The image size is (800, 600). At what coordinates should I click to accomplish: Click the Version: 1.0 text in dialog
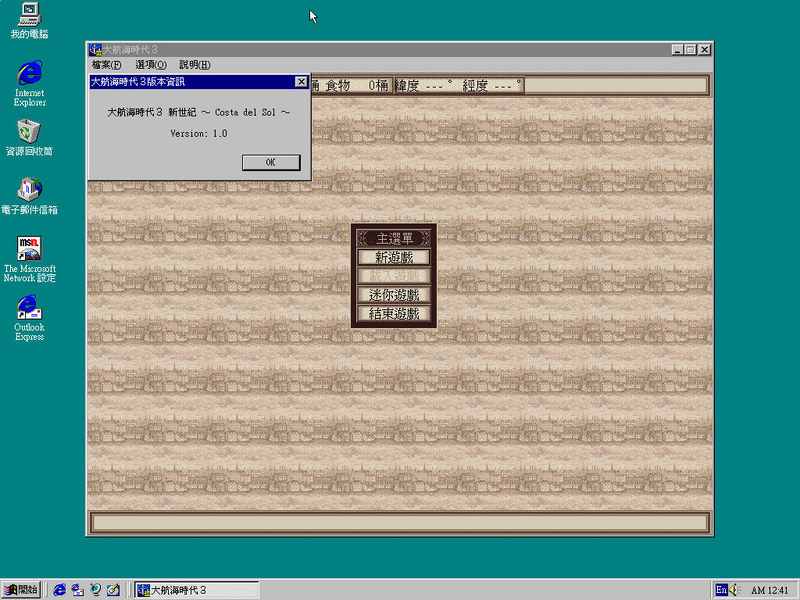[x=198, y=134]
